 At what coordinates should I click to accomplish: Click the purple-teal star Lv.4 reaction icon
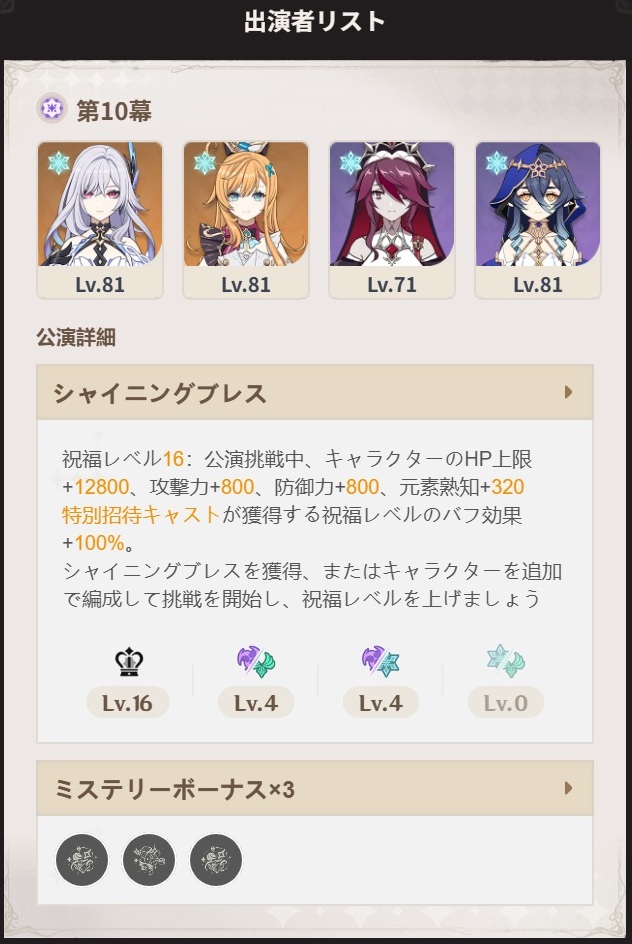pyautogui.click(x=380, y=662)
